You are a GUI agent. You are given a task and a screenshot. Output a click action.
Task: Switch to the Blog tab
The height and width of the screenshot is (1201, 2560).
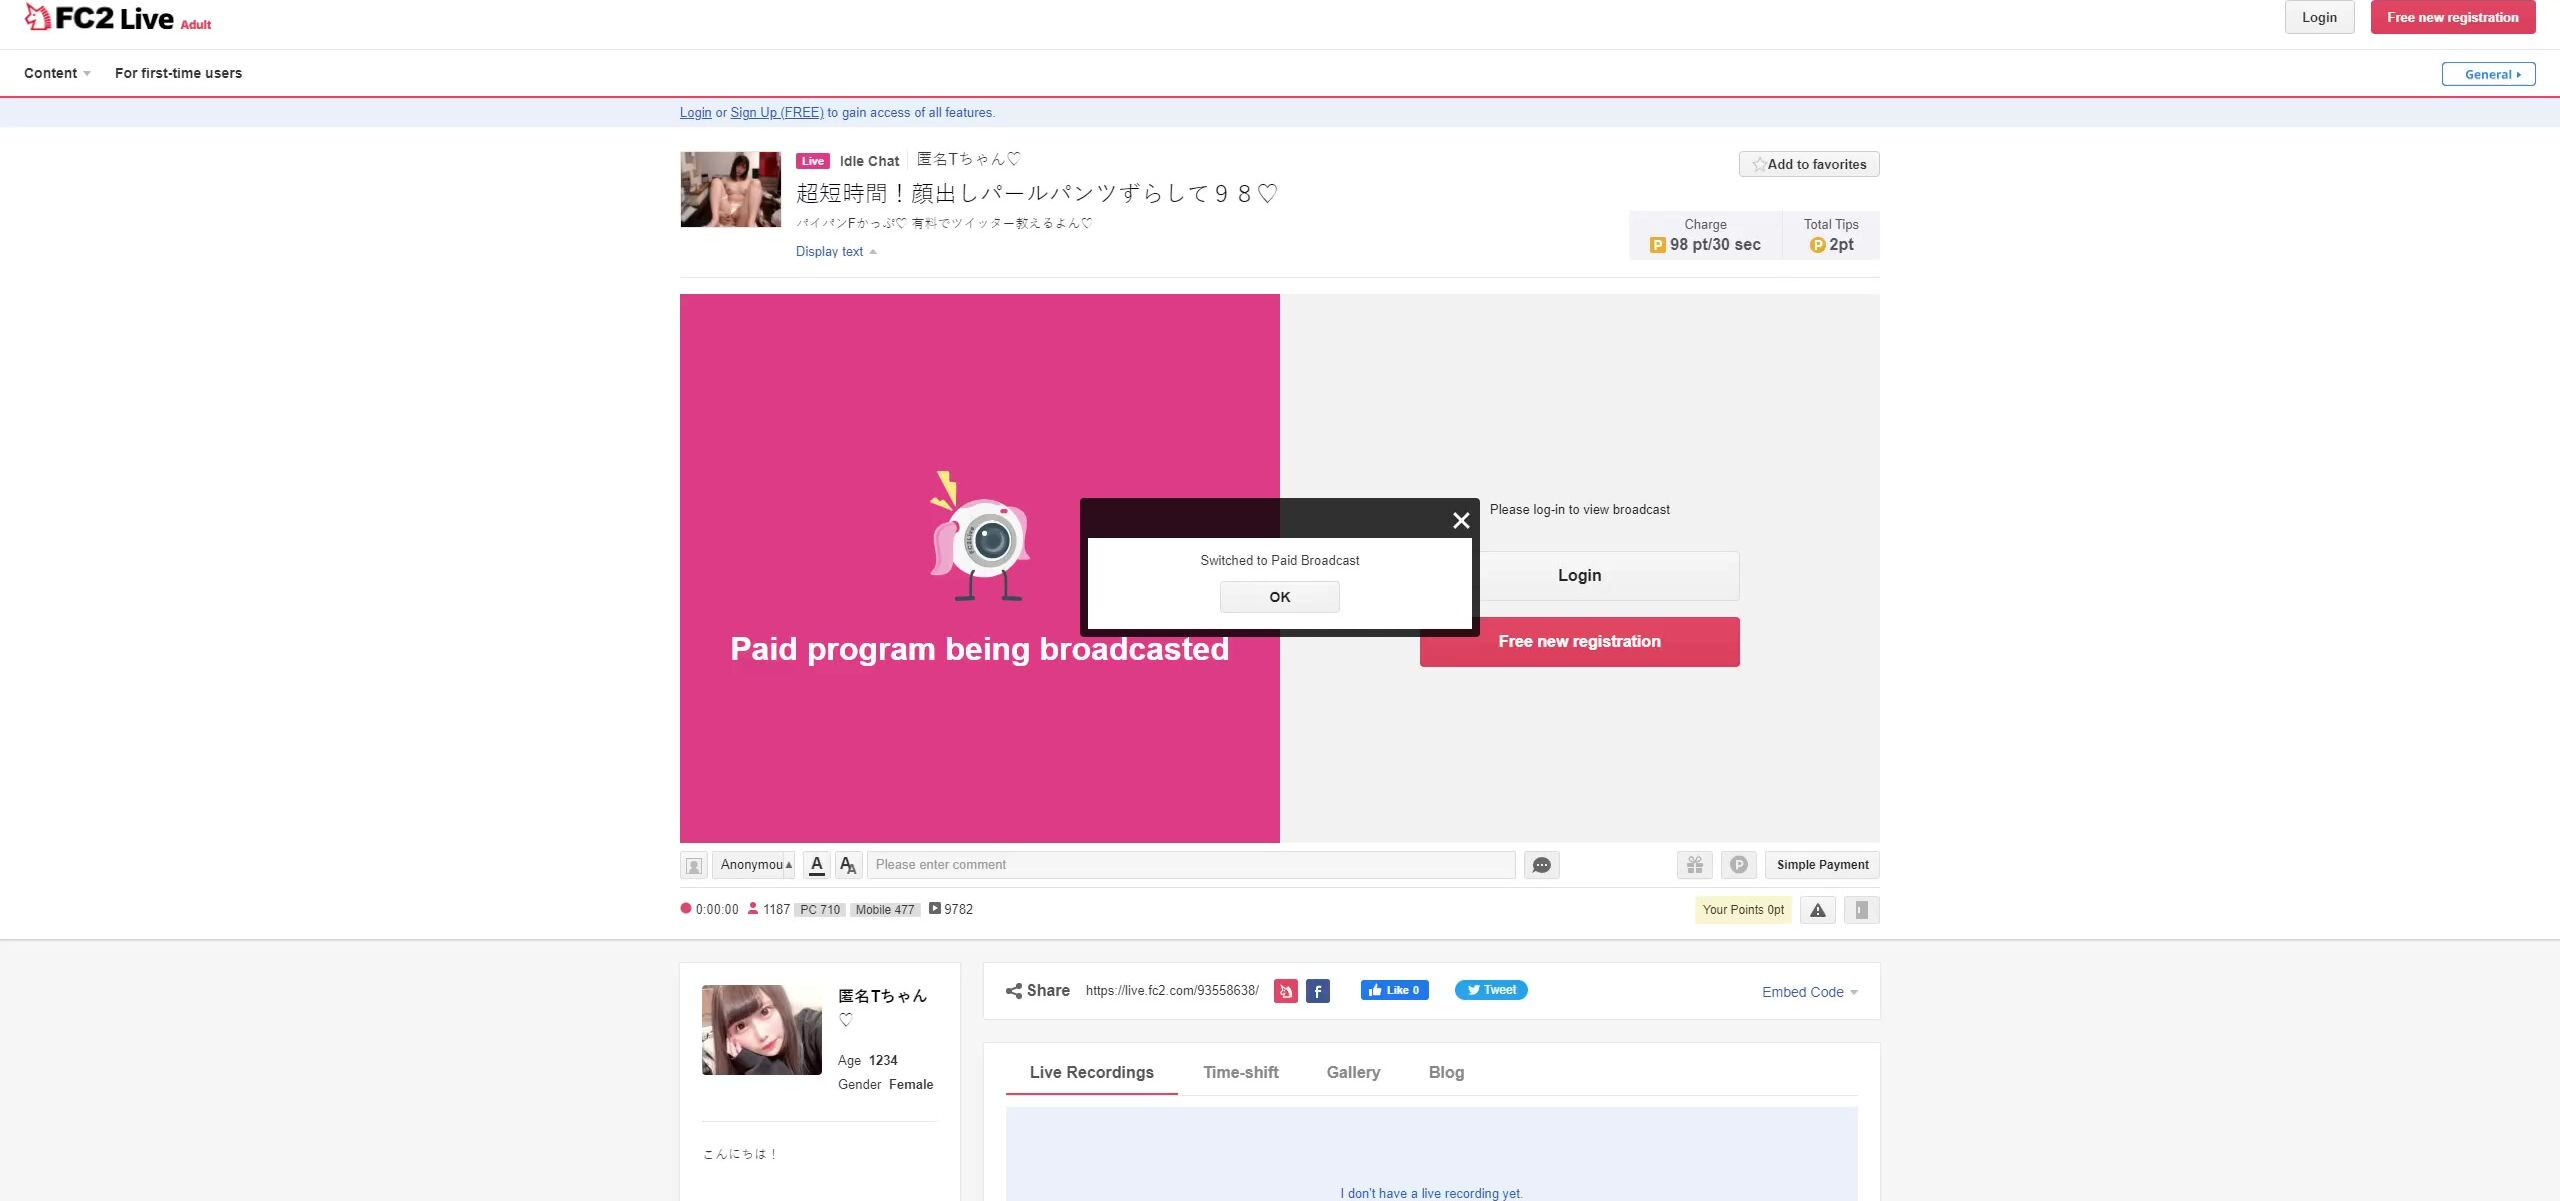pos(1446,1072)
